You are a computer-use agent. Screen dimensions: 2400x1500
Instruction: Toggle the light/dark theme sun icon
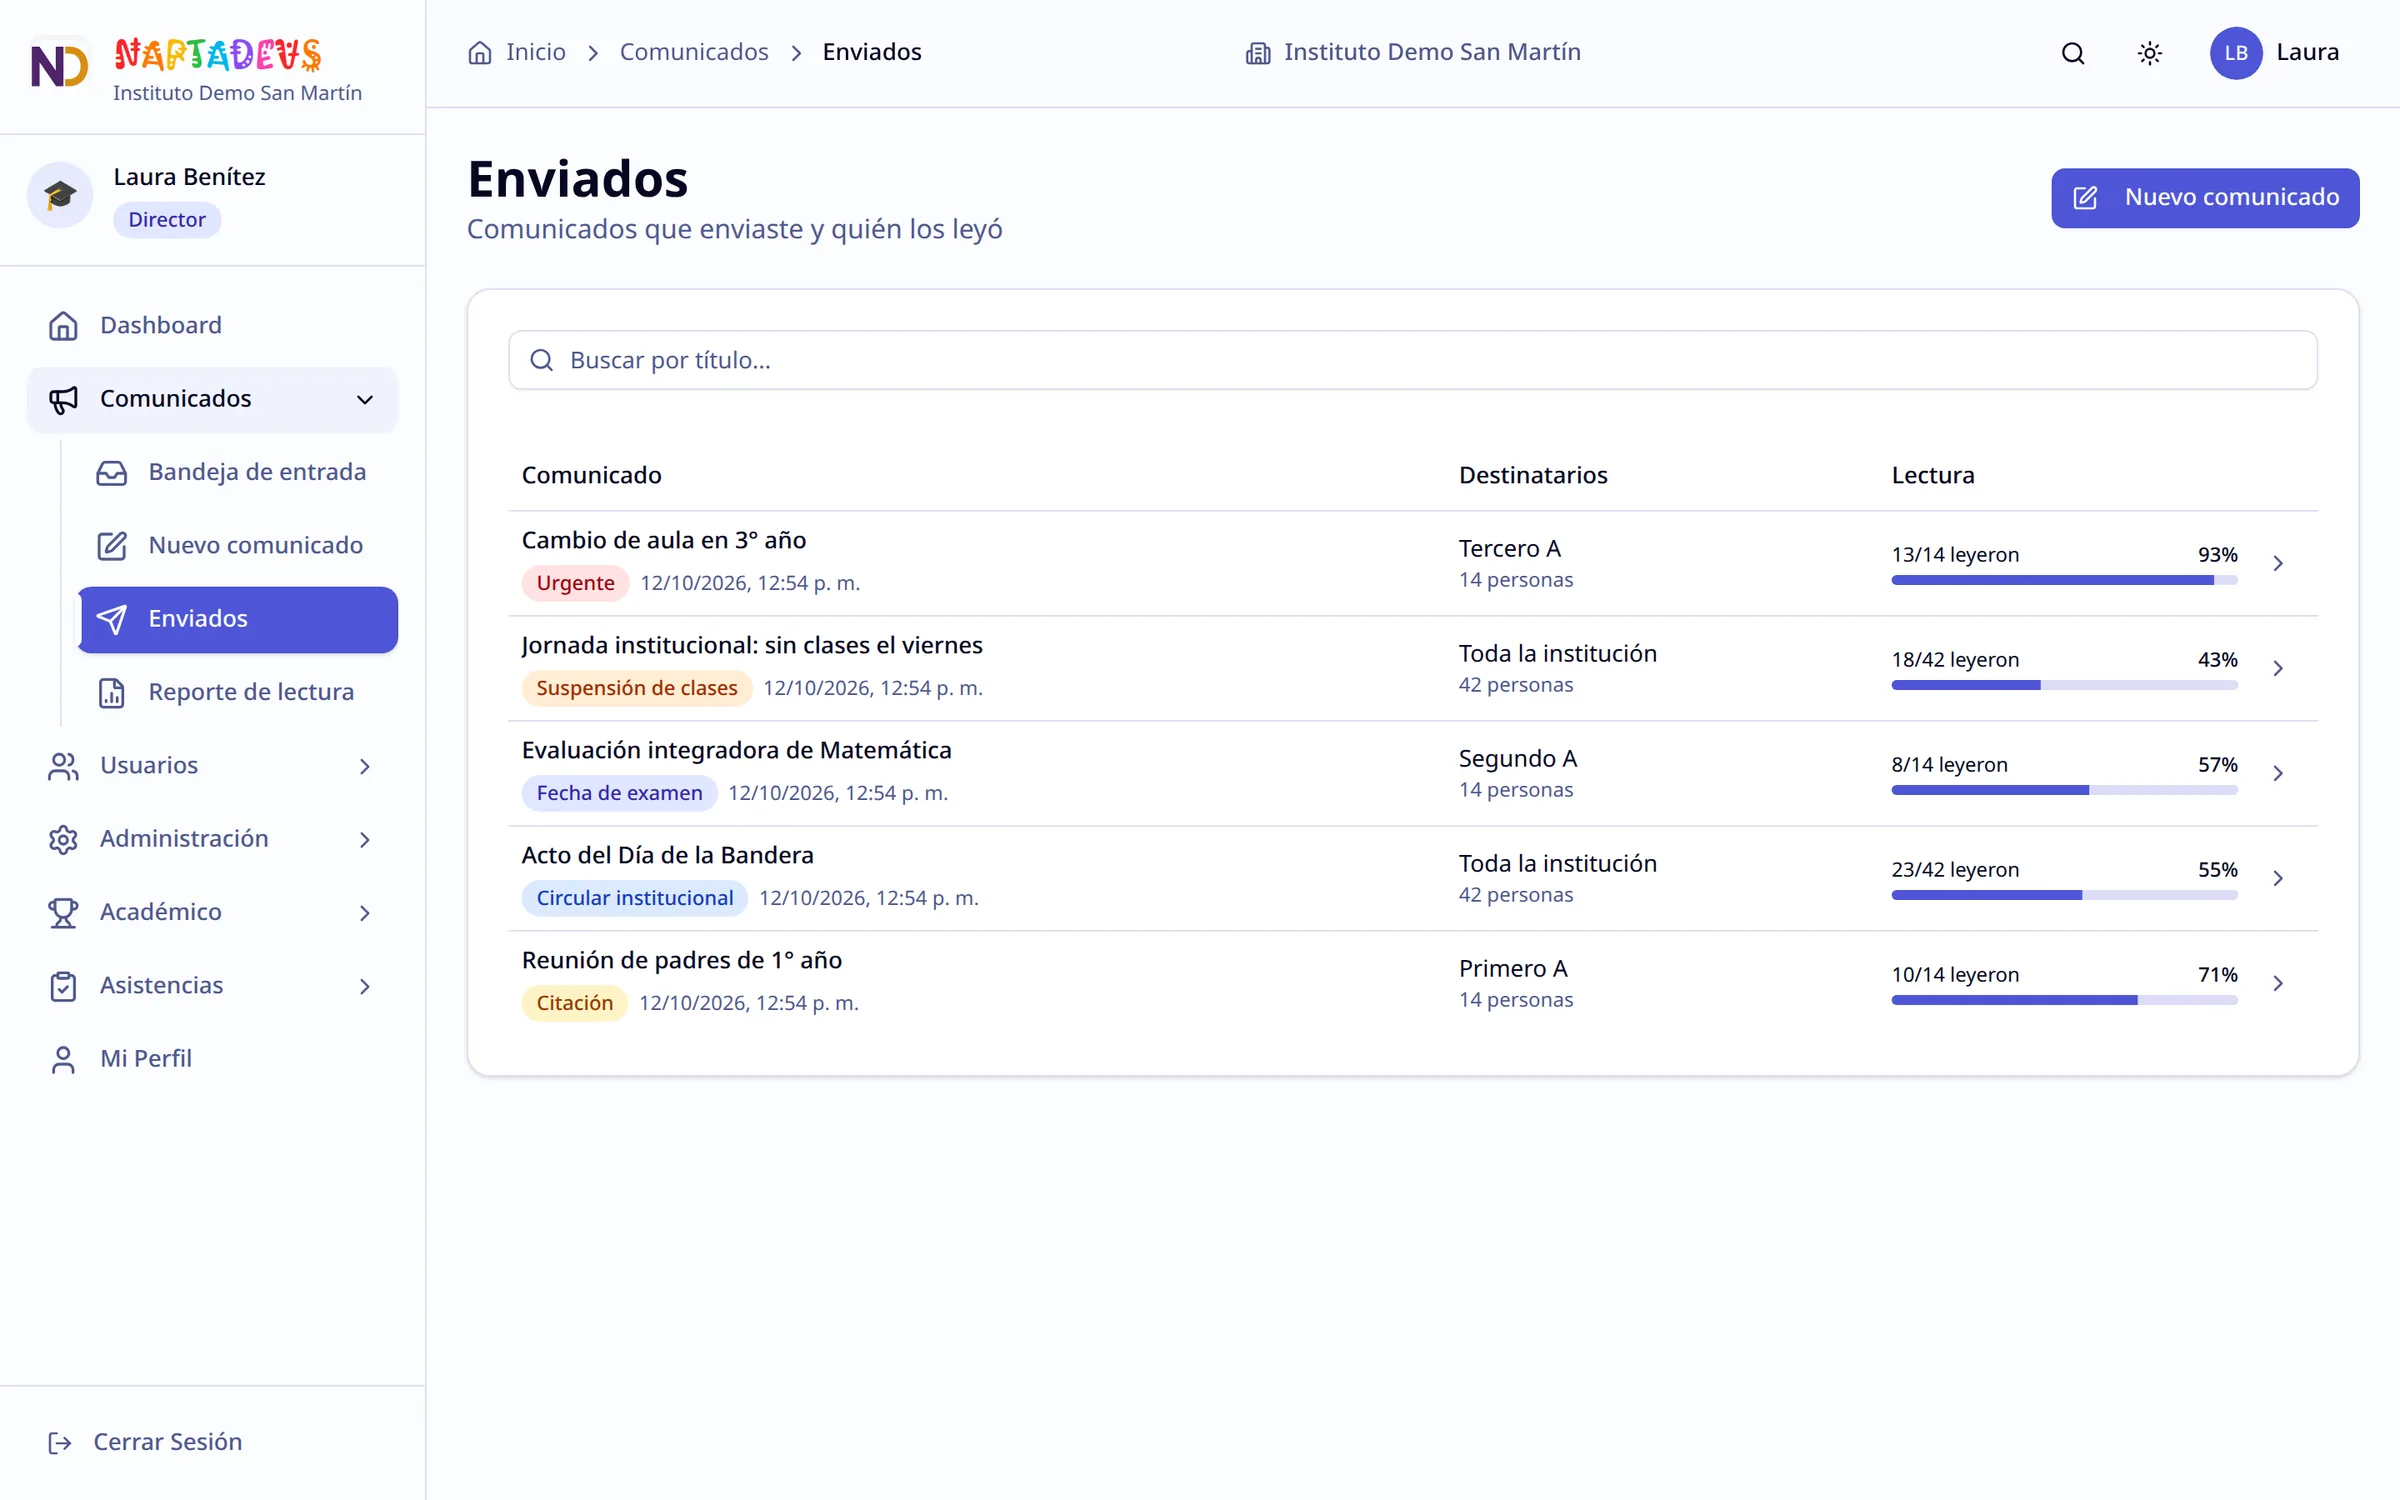pos(2149,53)
